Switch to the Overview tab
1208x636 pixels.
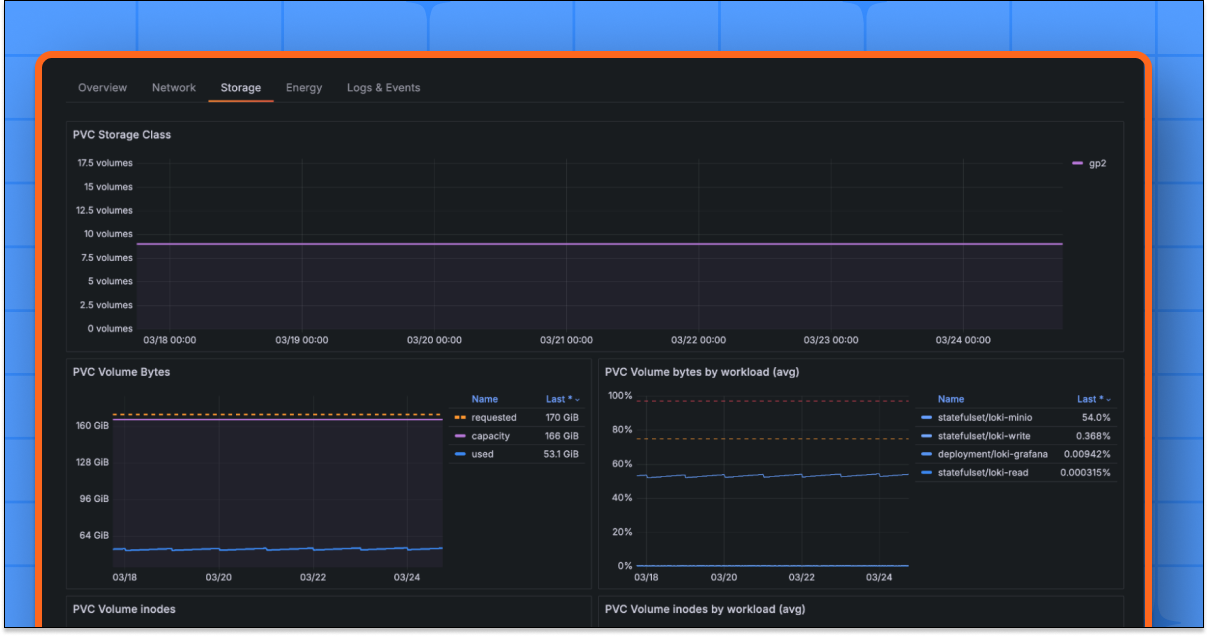pyautogui.click(x=102, y=87)
